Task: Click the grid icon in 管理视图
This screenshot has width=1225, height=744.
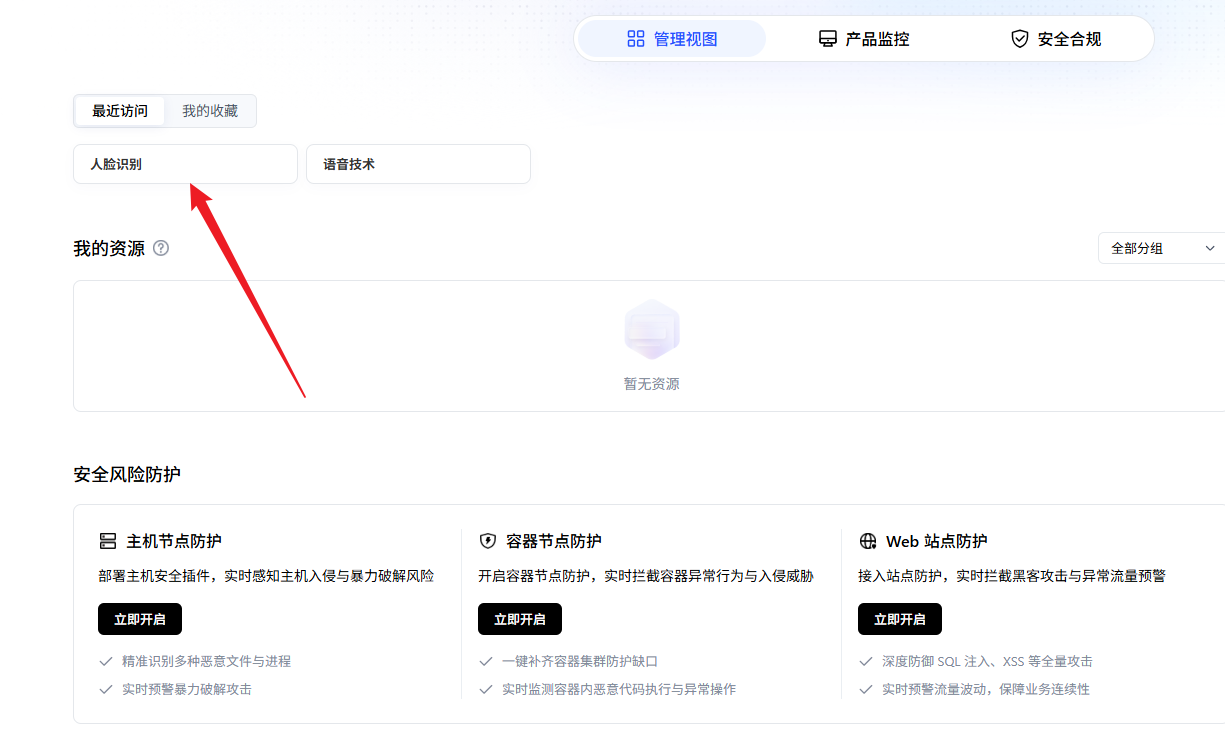Action: 636,39
